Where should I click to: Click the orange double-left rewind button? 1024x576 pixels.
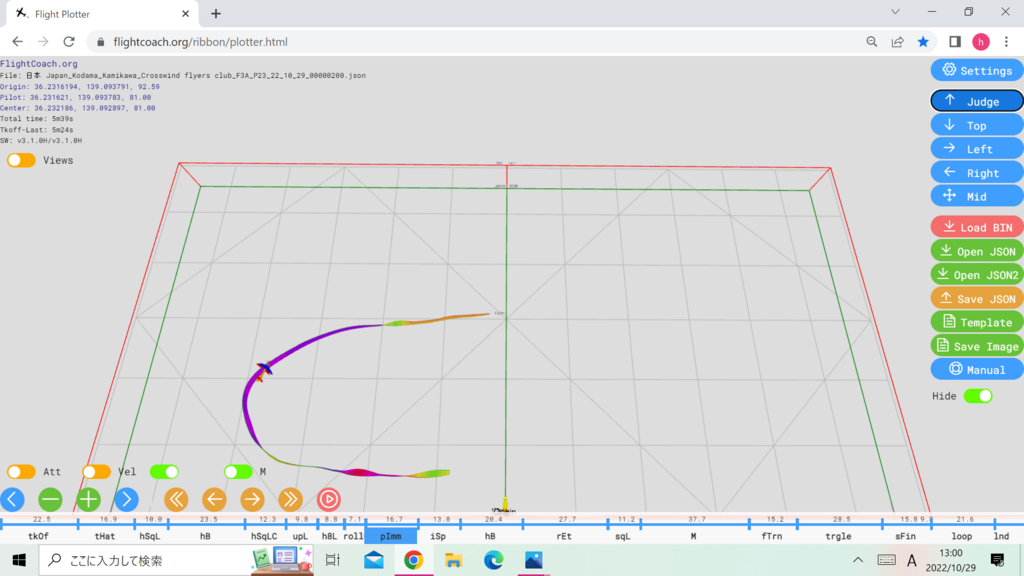176,500
